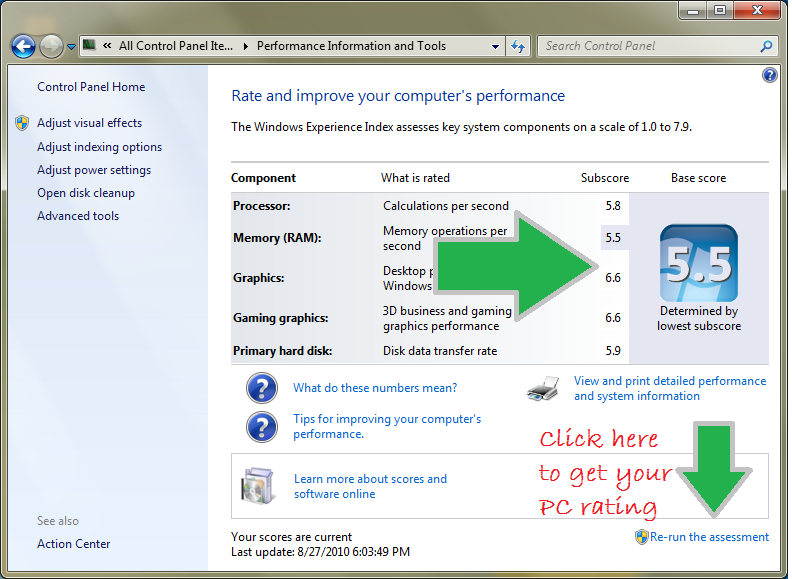Open Tips for improving your computer's performance

click(387, 426)
